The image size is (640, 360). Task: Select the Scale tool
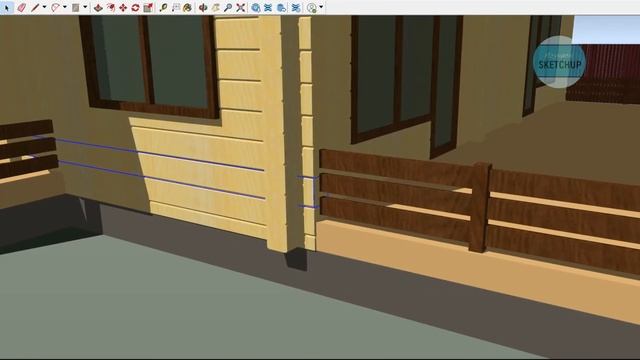pos(148,7)
